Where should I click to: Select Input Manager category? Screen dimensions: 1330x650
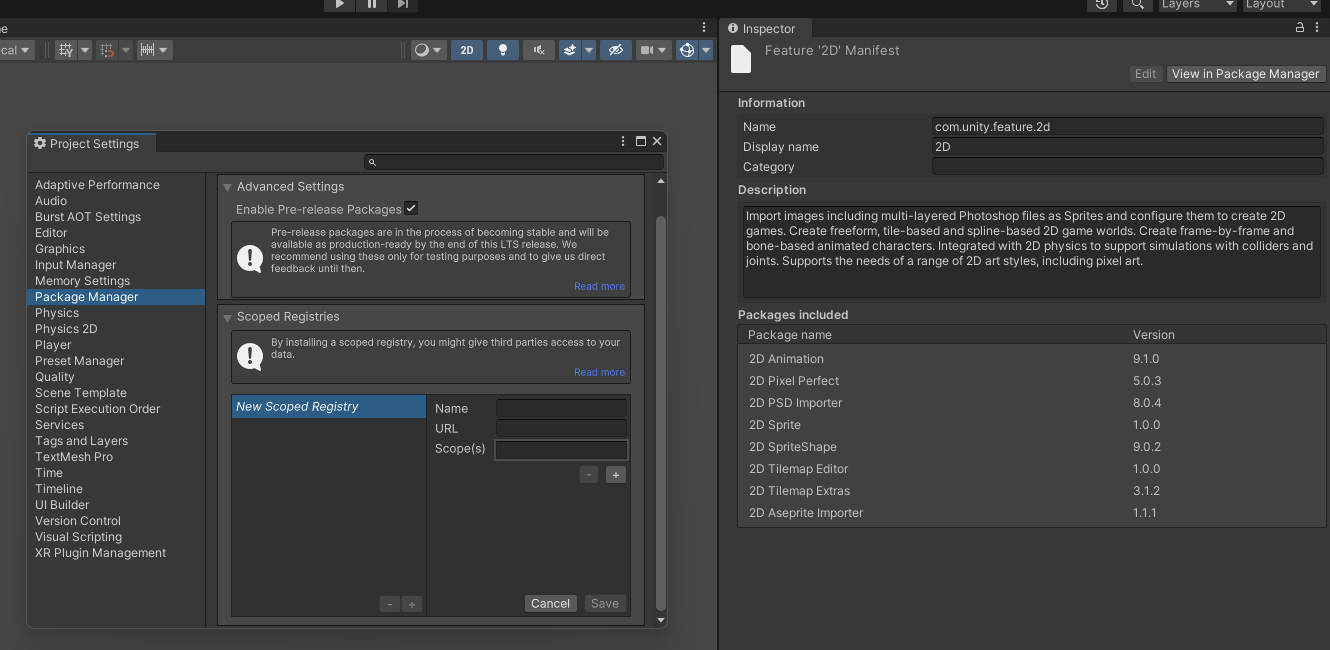click(75, 265)
